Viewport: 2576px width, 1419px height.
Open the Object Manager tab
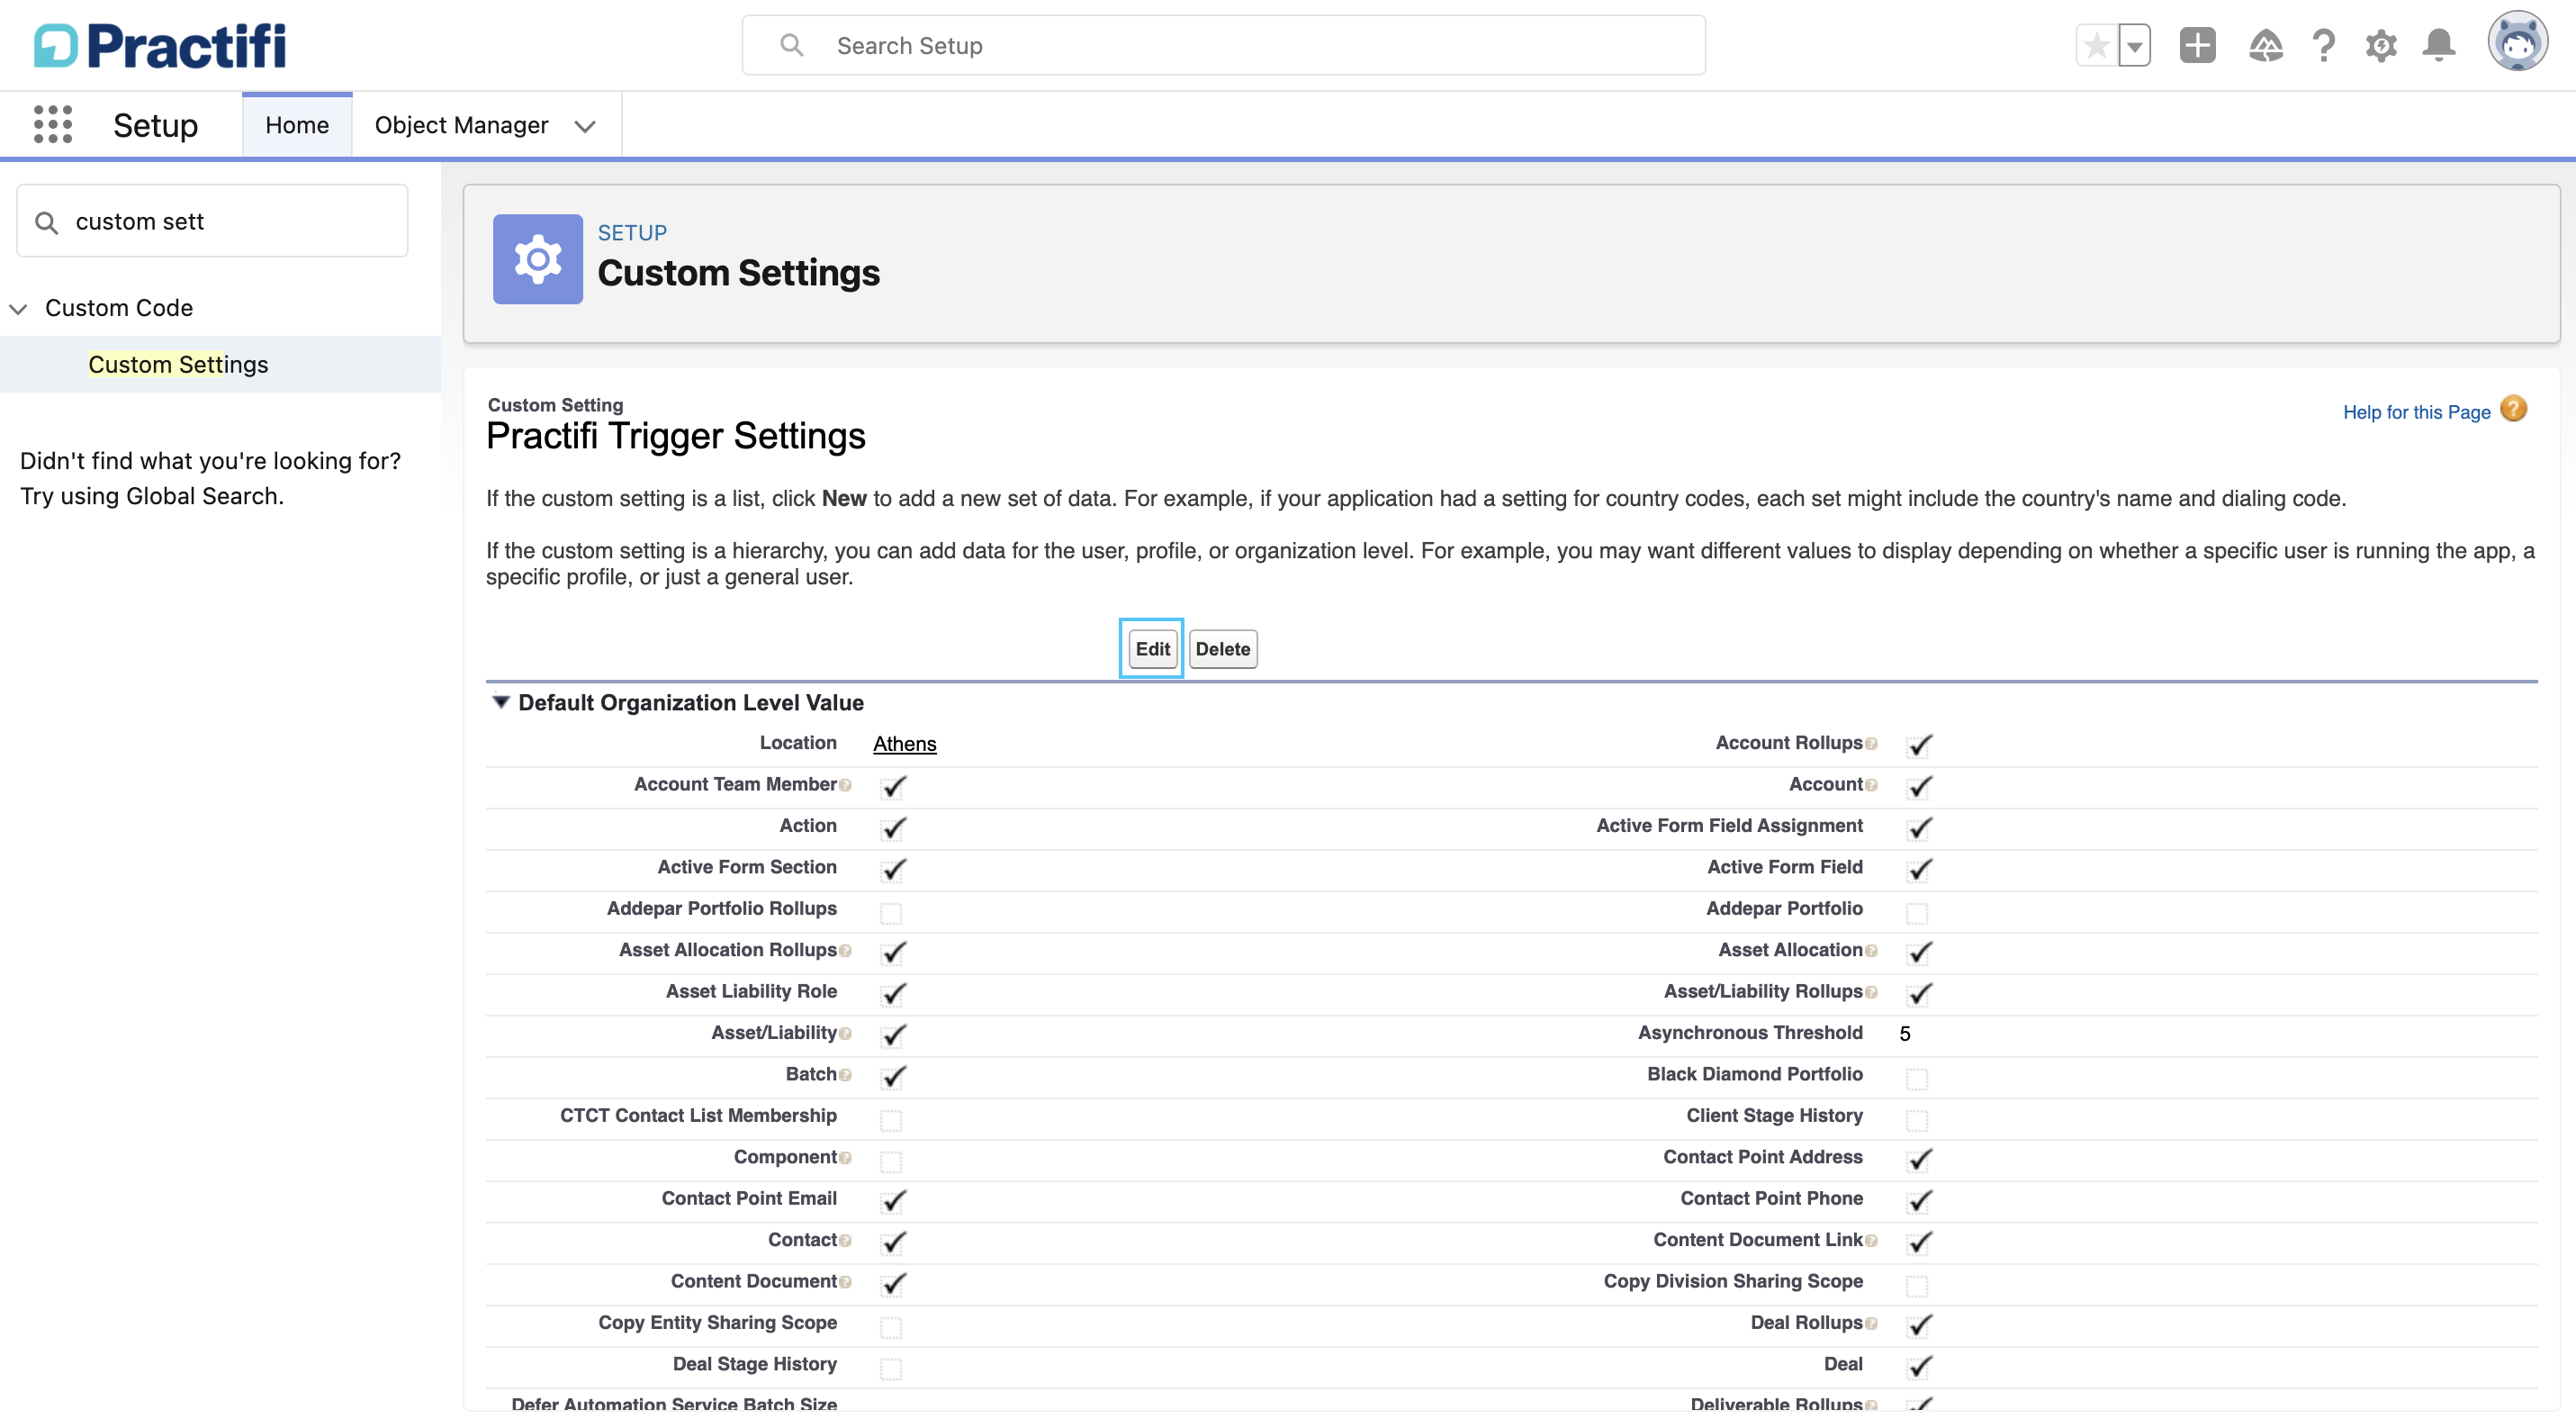pos(461,125)
